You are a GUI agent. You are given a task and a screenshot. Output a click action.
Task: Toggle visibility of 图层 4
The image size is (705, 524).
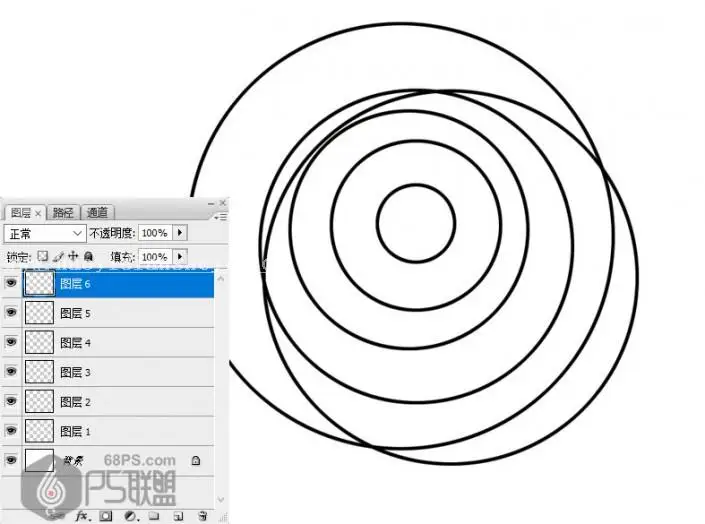(x=11, y=342)
